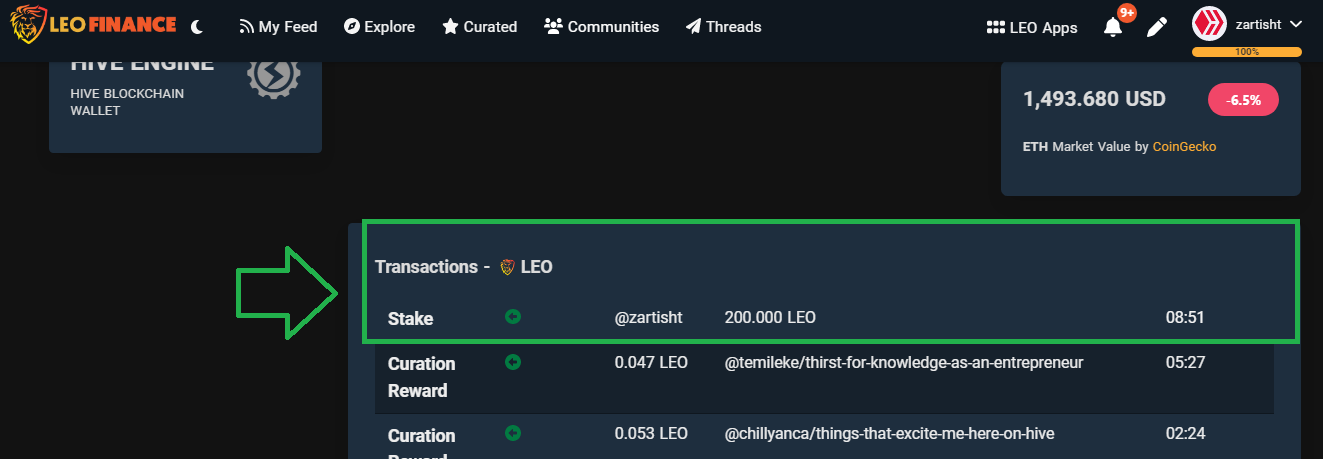Expand the zartisht account dropdown chevron
This screenshot has width=1323, height=460.
pyautogui.click(x=1296, y=24)
